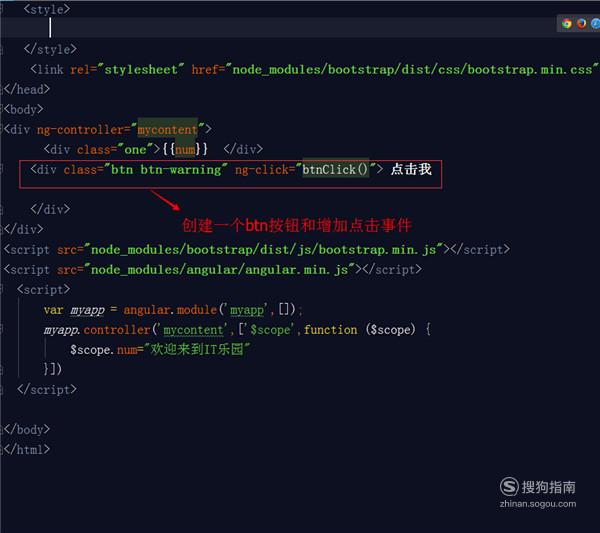Click the closing </html> tag
The width and height of the screenshot is (600, 533).
26,450
